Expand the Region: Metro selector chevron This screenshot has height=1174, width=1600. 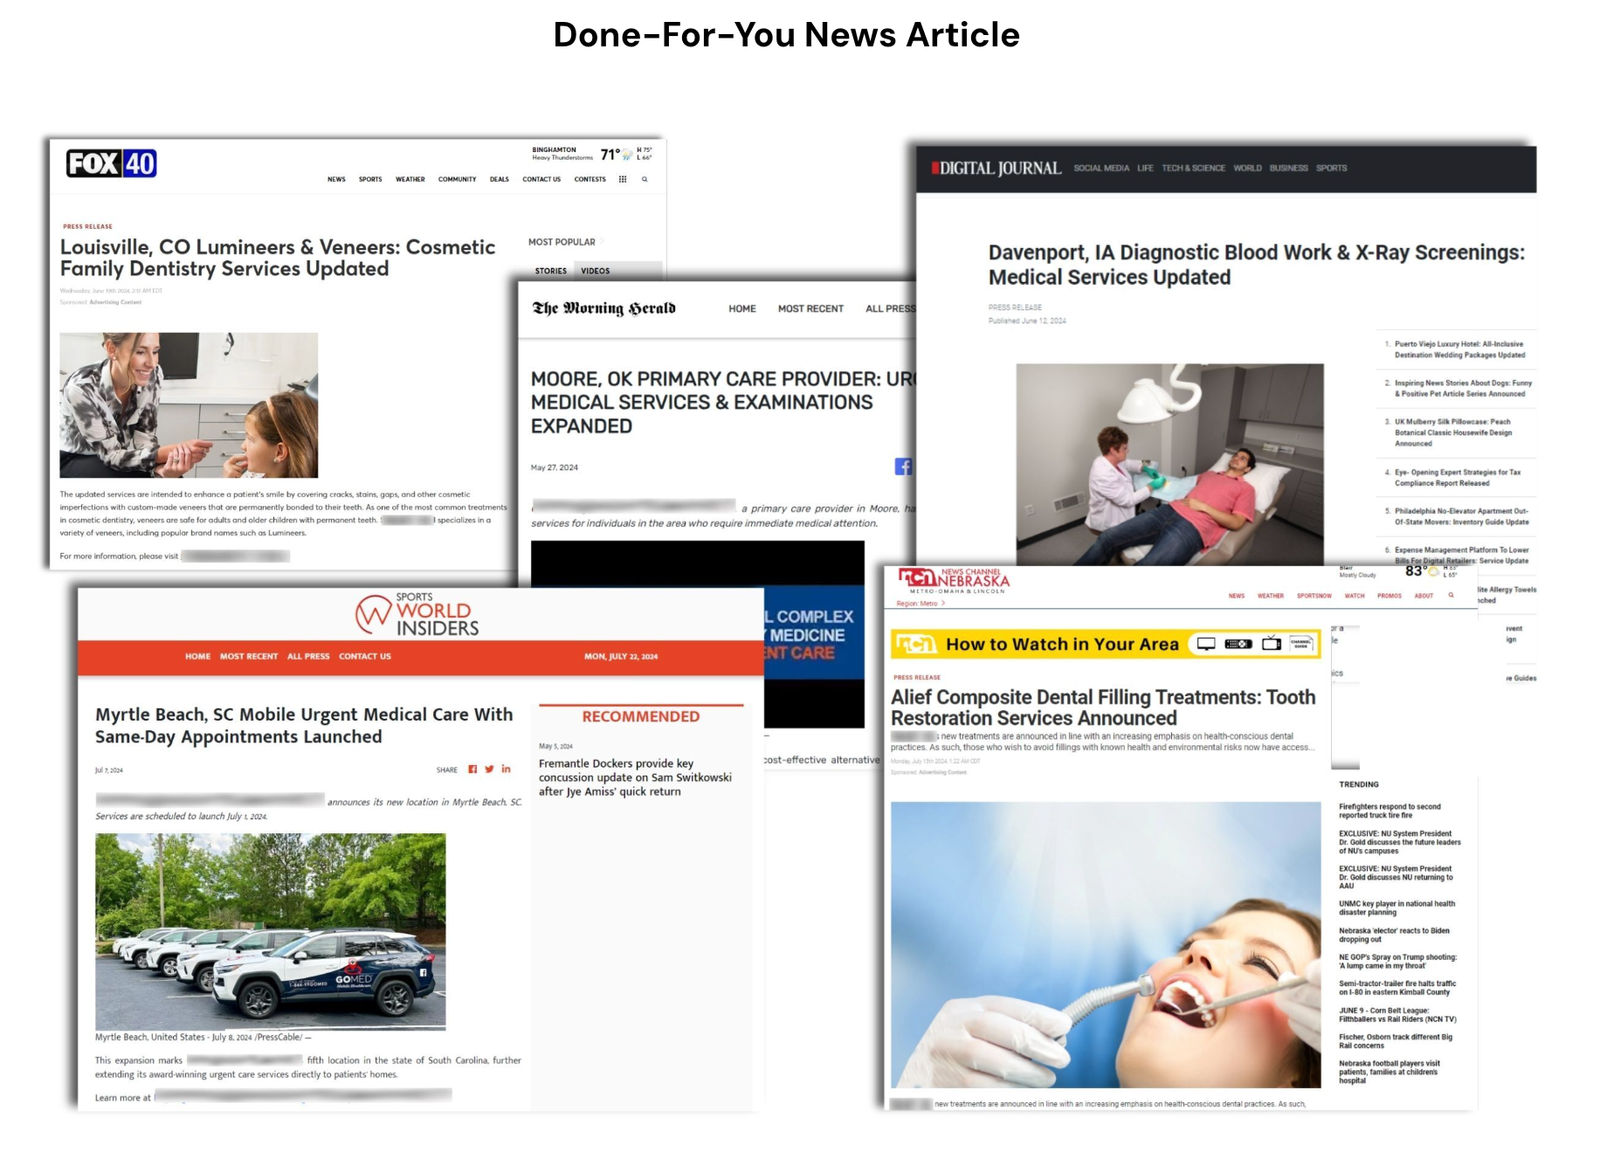pyautogui.click(x=943, y=604)
